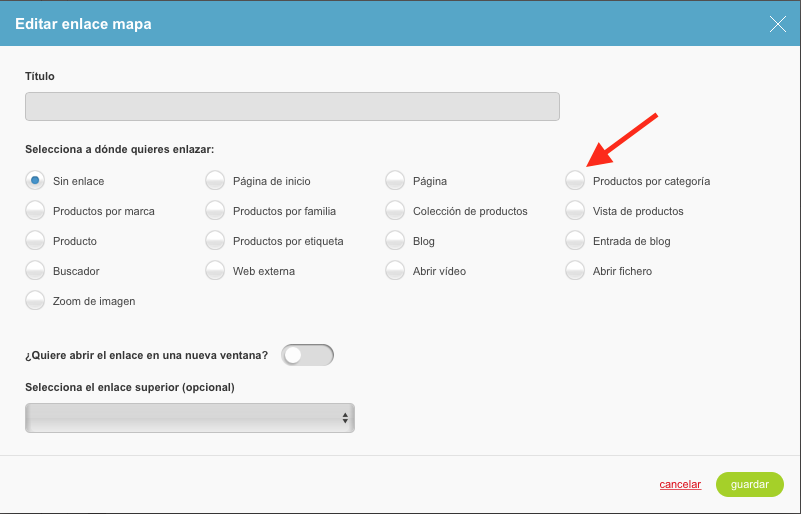Image resolution: width=801 pixels, height=514 pixels.
Task: Choose Productos por etiqueta option
Action: [x=215, y=241]
